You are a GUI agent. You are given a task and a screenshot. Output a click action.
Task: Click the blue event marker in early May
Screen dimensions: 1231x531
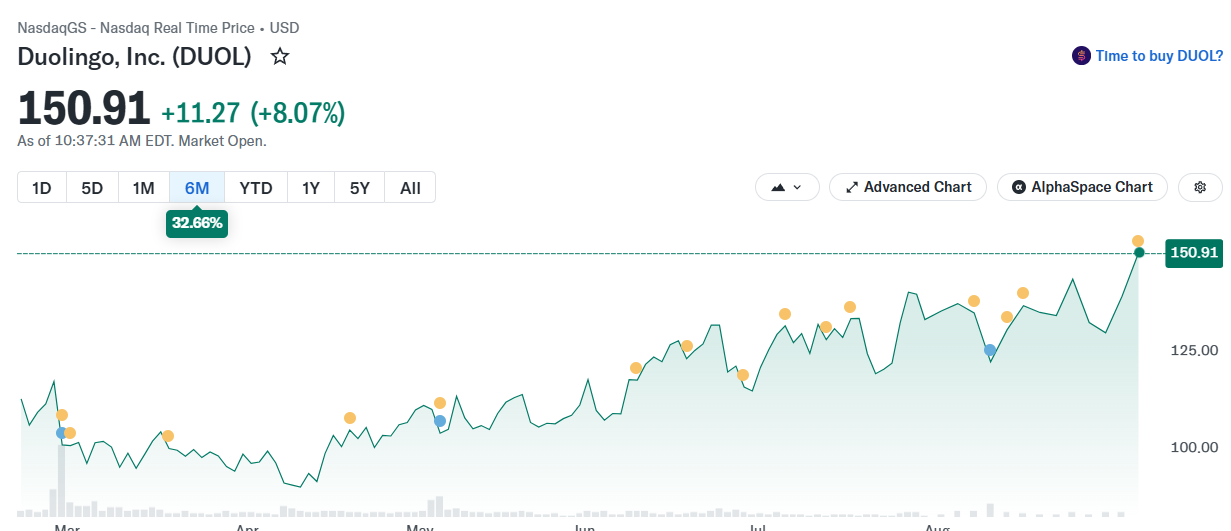(x=440, y=421)
